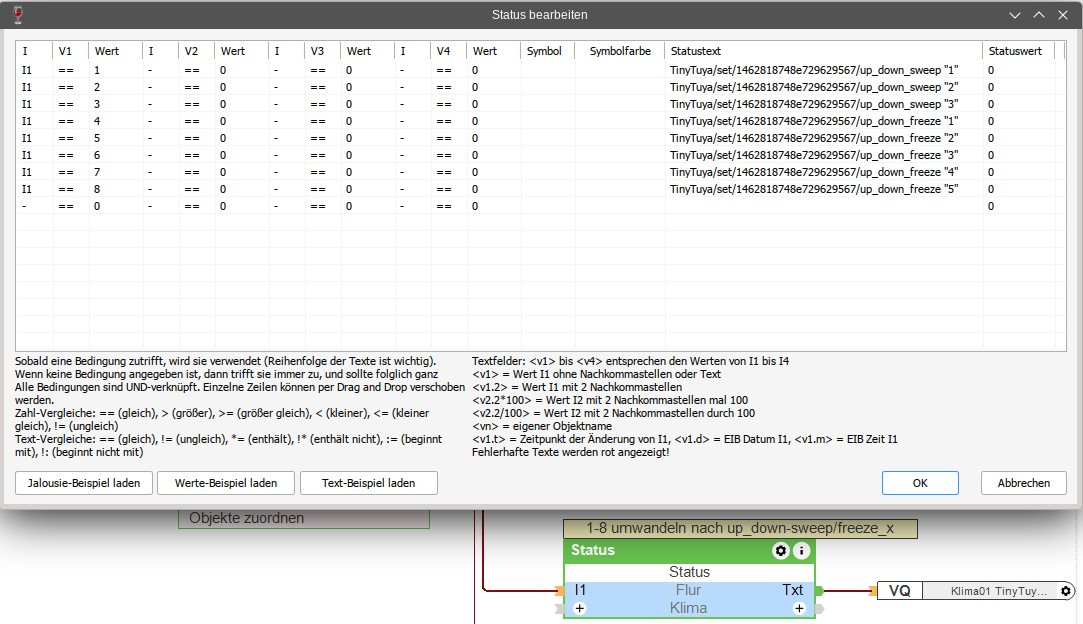1083x624 pixels.
Task: Click Werte-Beispiel laden button
Action: click(226, 483)
